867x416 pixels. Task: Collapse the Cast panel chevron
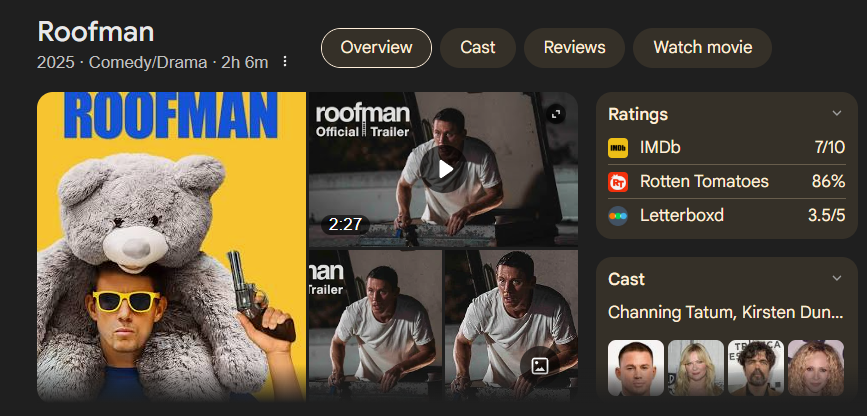837,278
